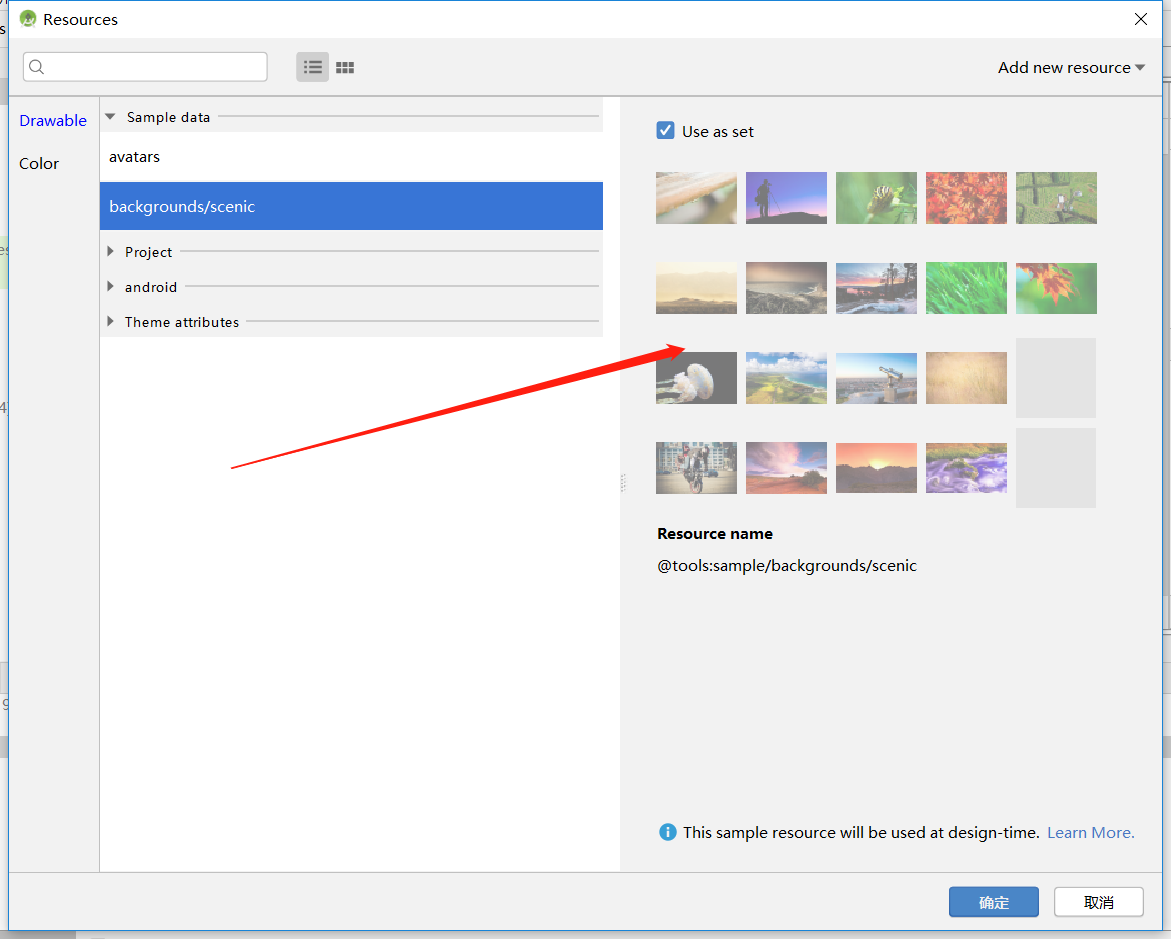This screenshot has height=939, width=1171.
Task: Select the hazy golden dunes thumbnail
Action: tap(696, 288)
